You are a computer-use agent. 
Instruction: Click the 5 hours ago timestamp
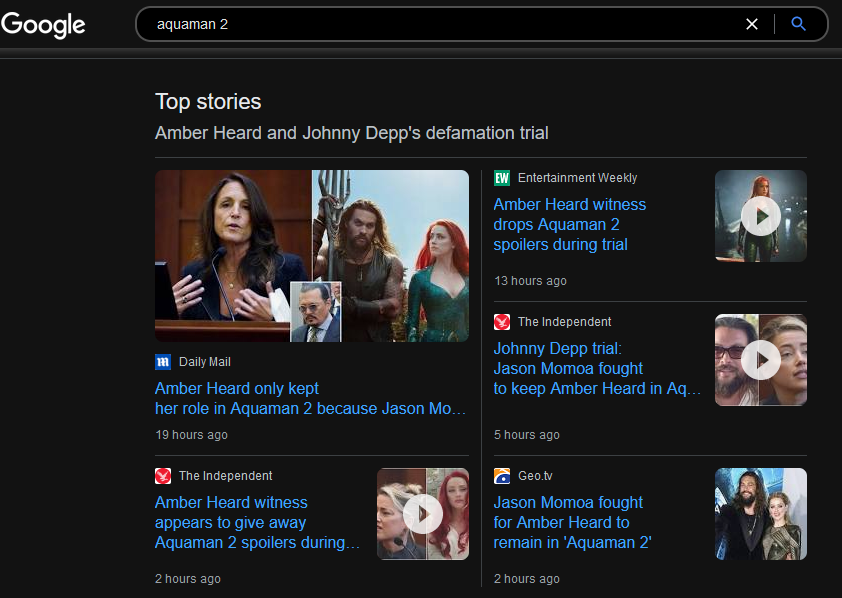(526, 435)
